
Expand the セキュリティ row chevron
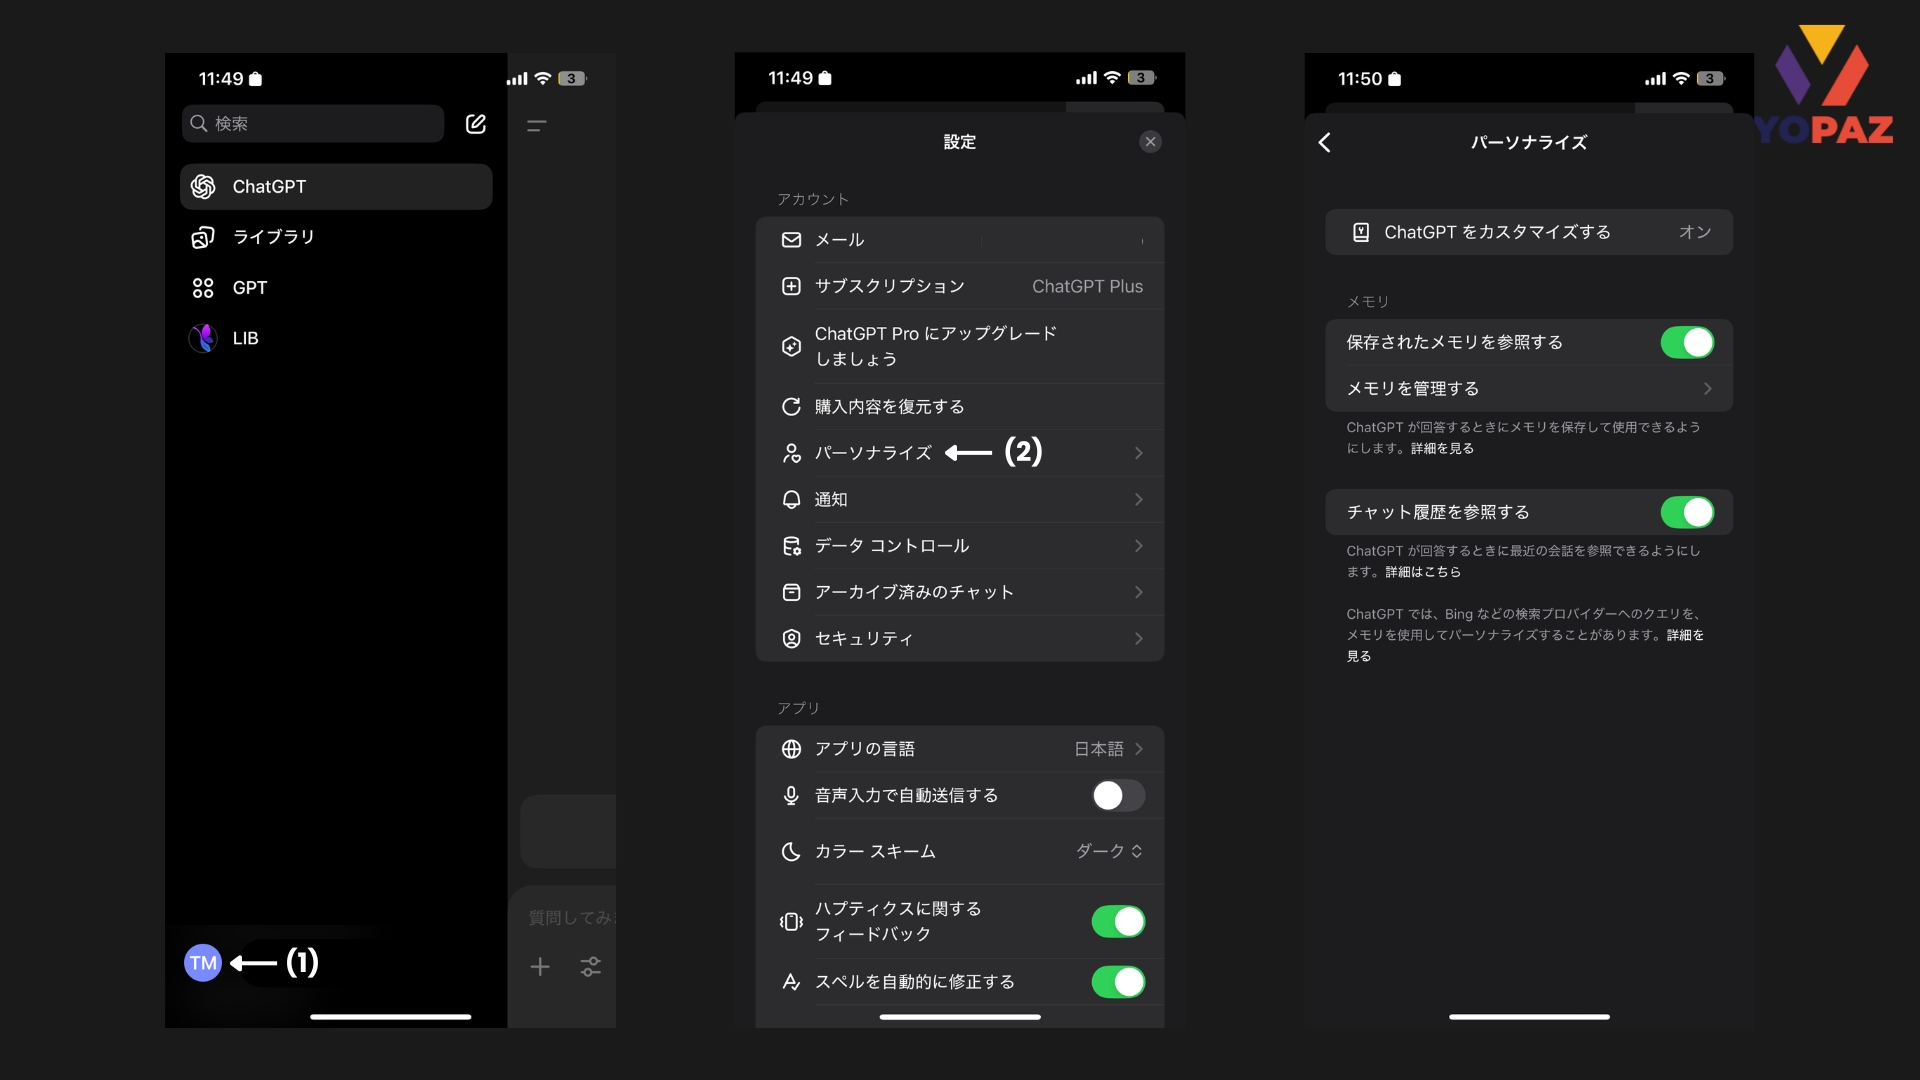click(x=1139, y=638)
